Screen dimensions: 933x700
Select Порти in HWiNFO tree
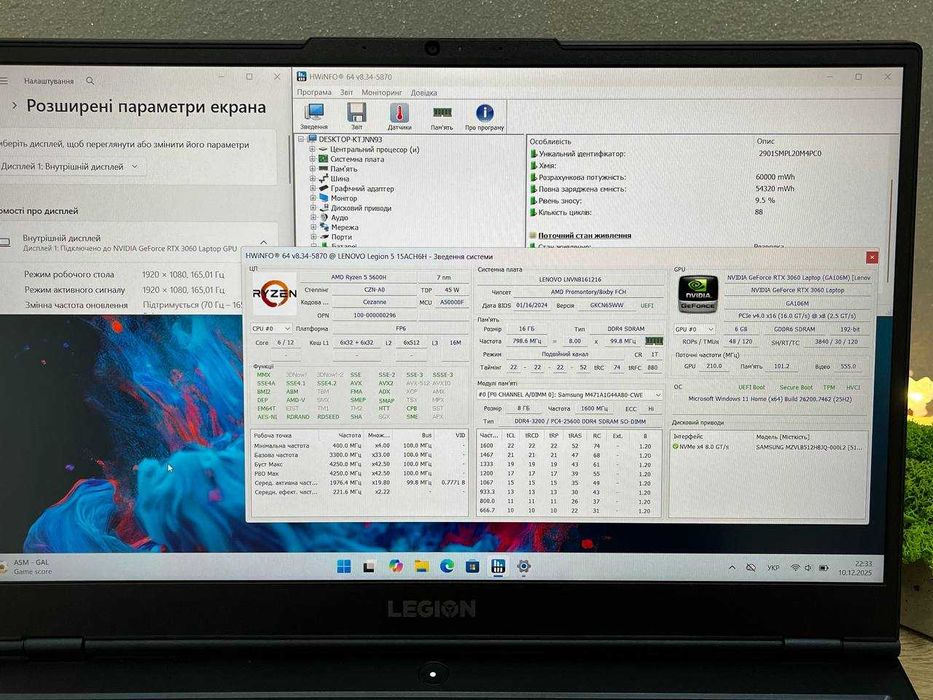[342, 236]
